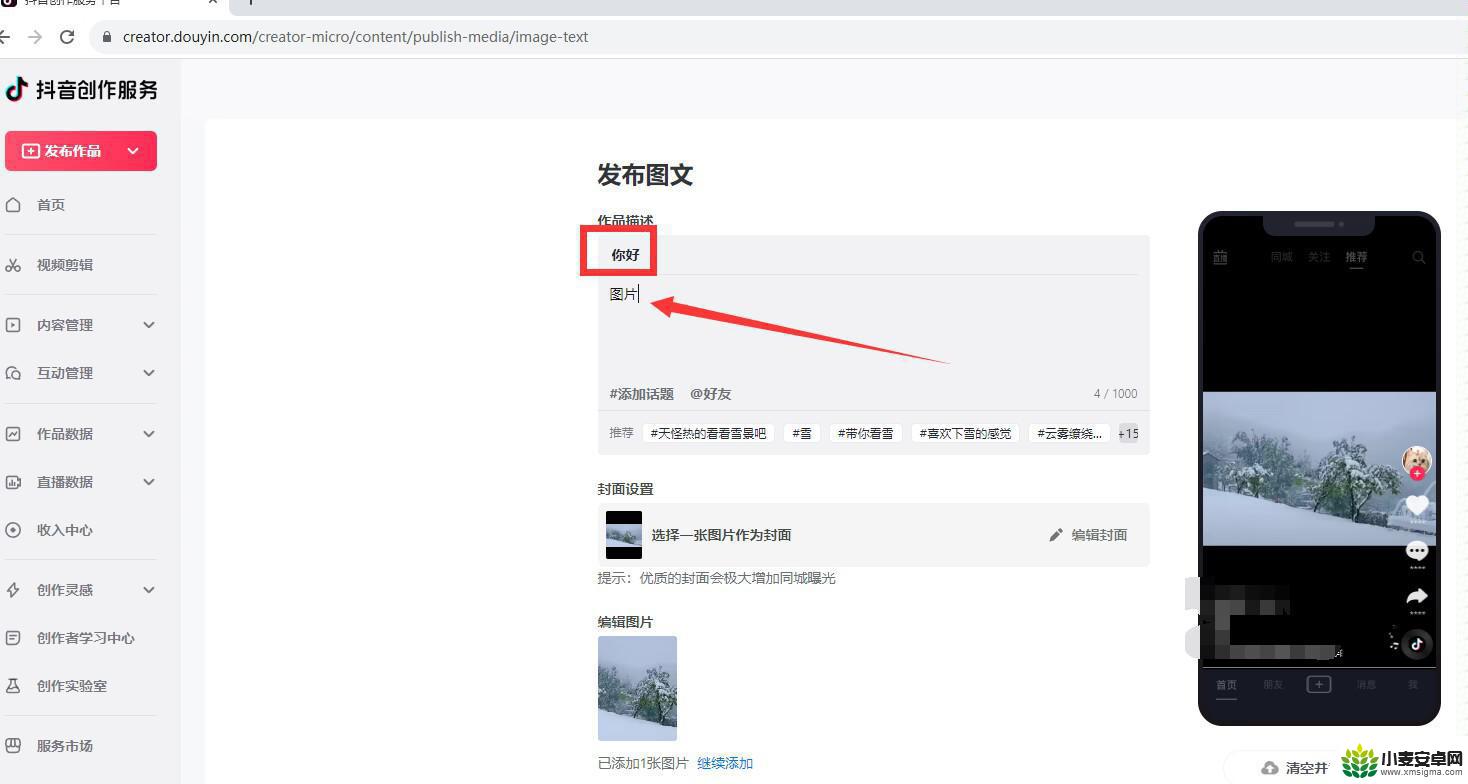Click the browser reload button
This screenshot has height=784, width=1468.
[x=67, y=37]
